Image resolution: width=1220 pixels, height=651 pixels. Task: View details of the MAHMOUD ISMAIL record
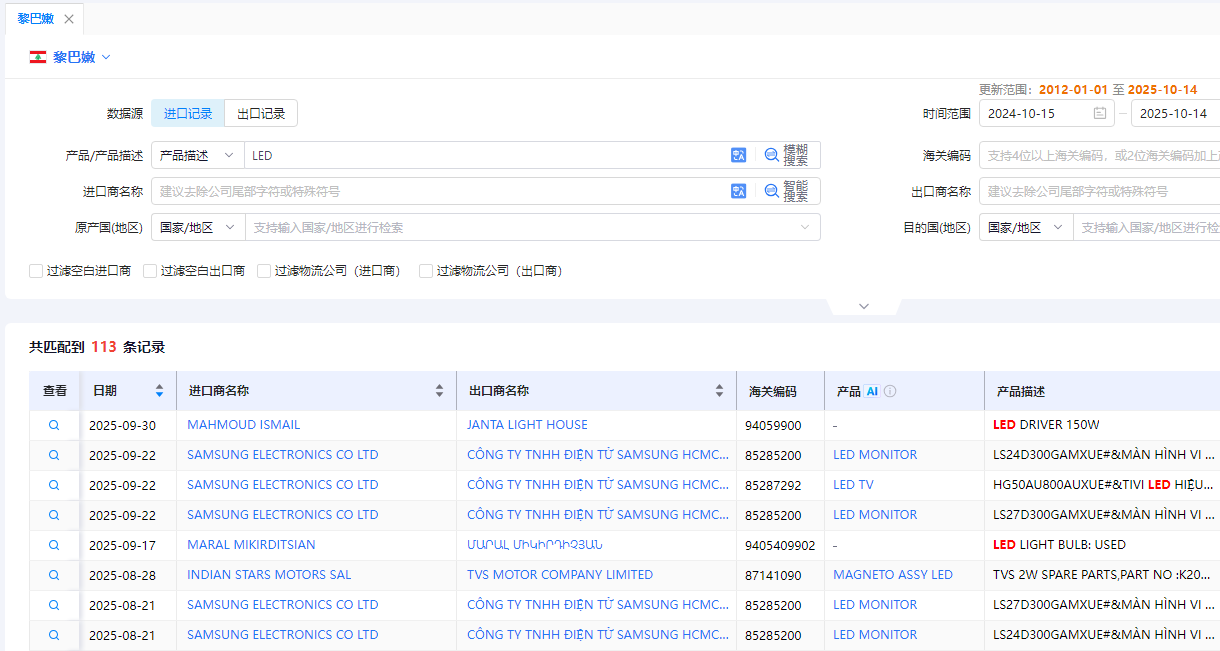(54, 425)
